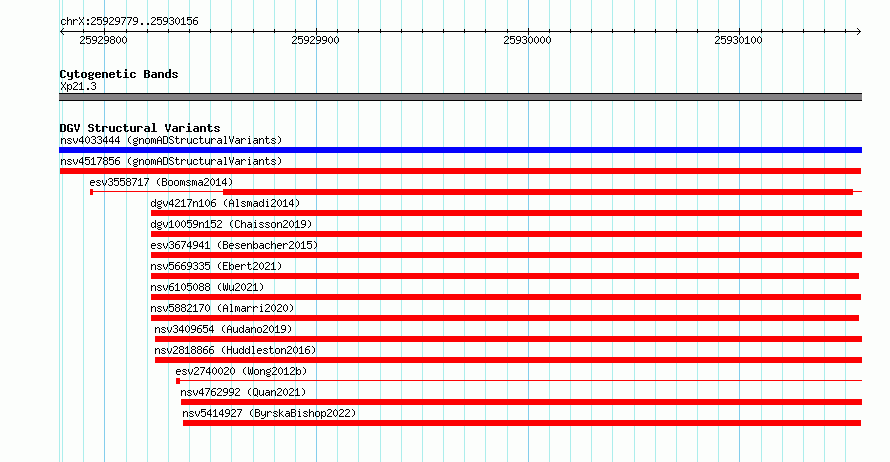Select the nsv3409654 Audano2019 red bar
Screen dimensions: 890x462
coord(509,339)
